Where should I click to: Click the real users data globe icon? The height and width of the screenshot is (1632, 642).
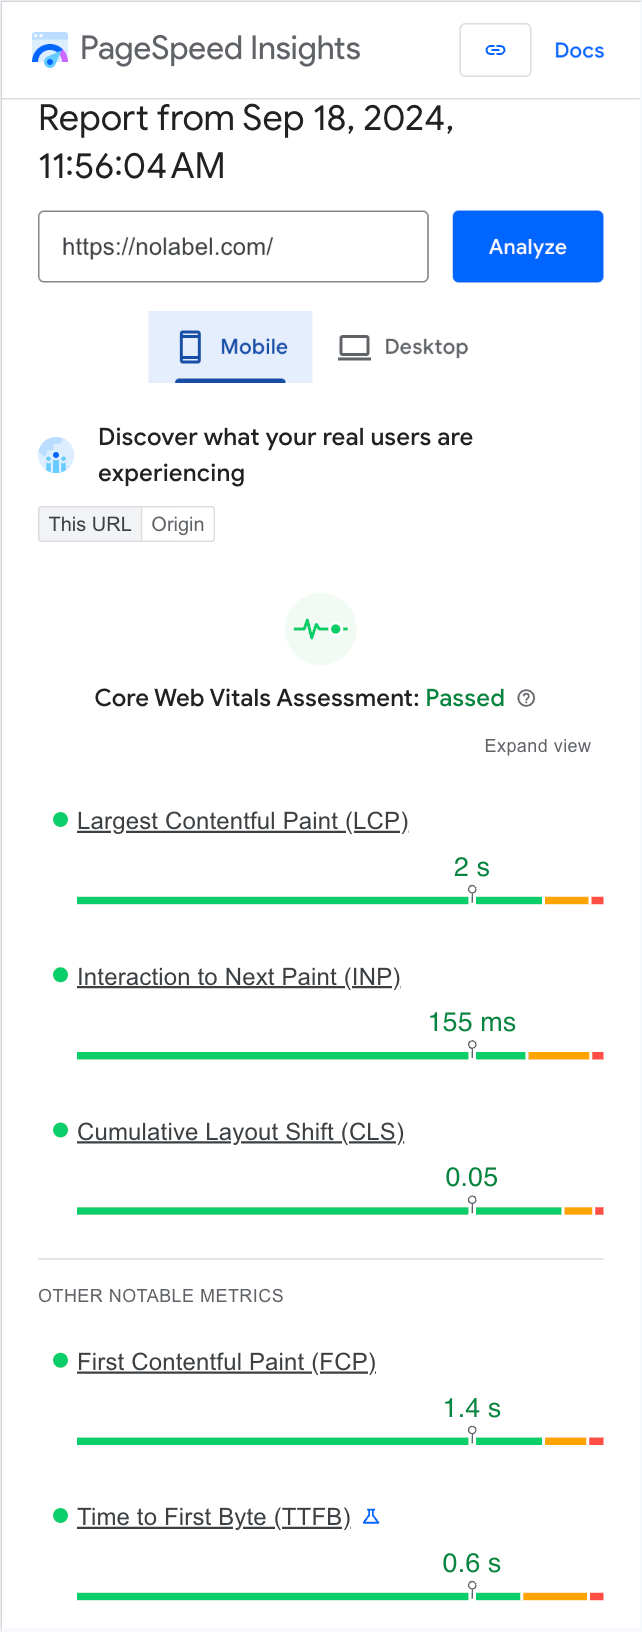[x=56, y=455]
